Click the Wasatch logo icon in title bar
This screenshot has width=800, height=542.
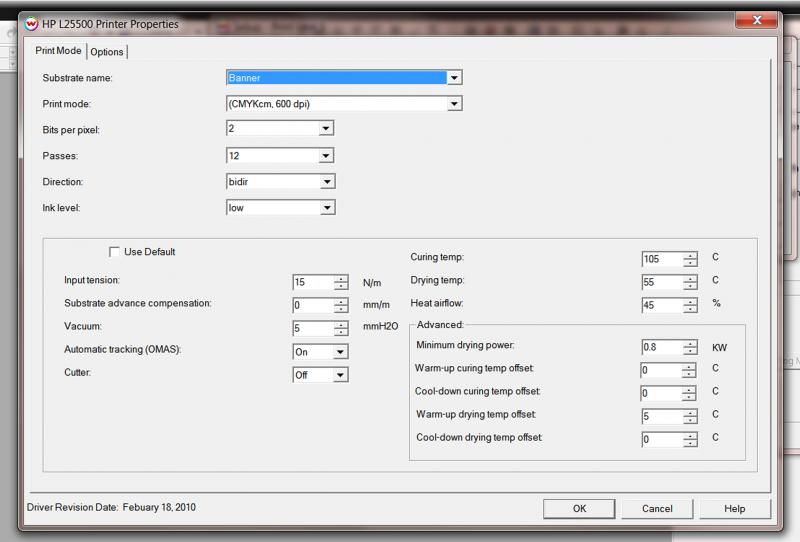click(x=31, y=23)
